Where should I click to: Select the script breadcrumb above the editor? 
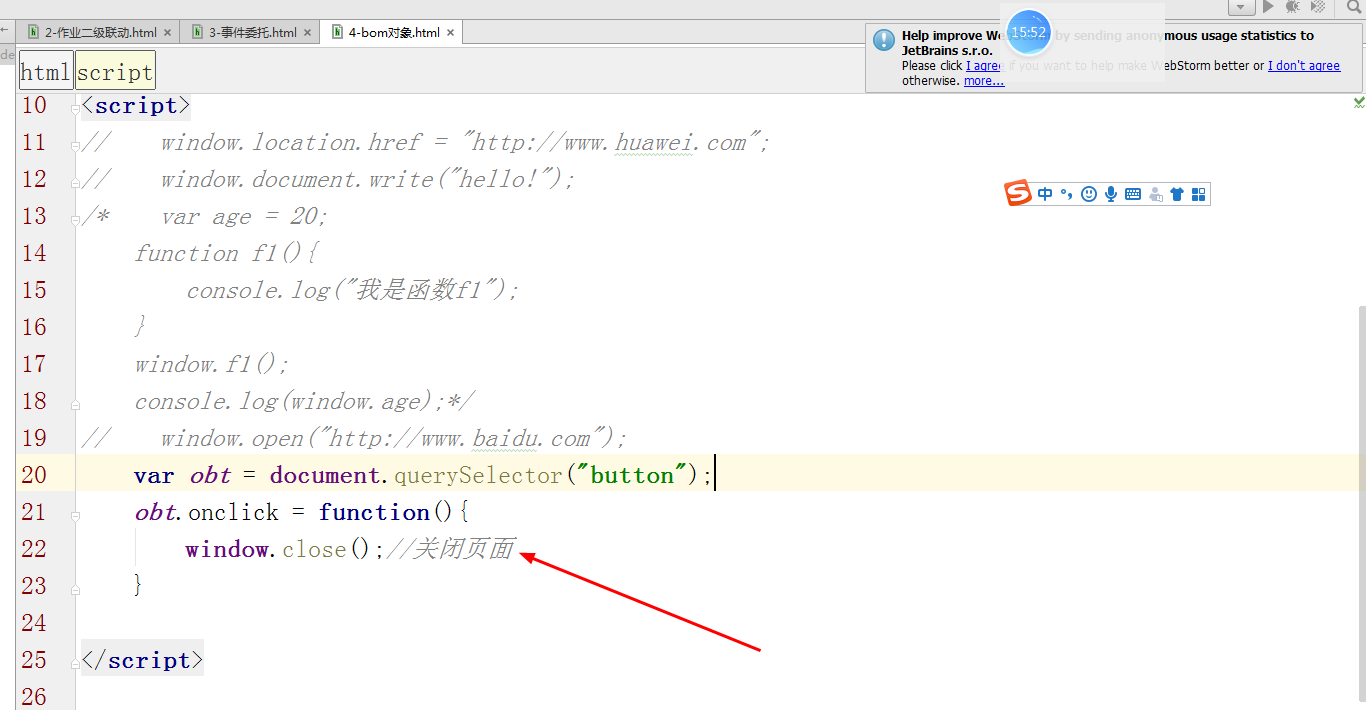pyautogui.click(x=114, y=71)
